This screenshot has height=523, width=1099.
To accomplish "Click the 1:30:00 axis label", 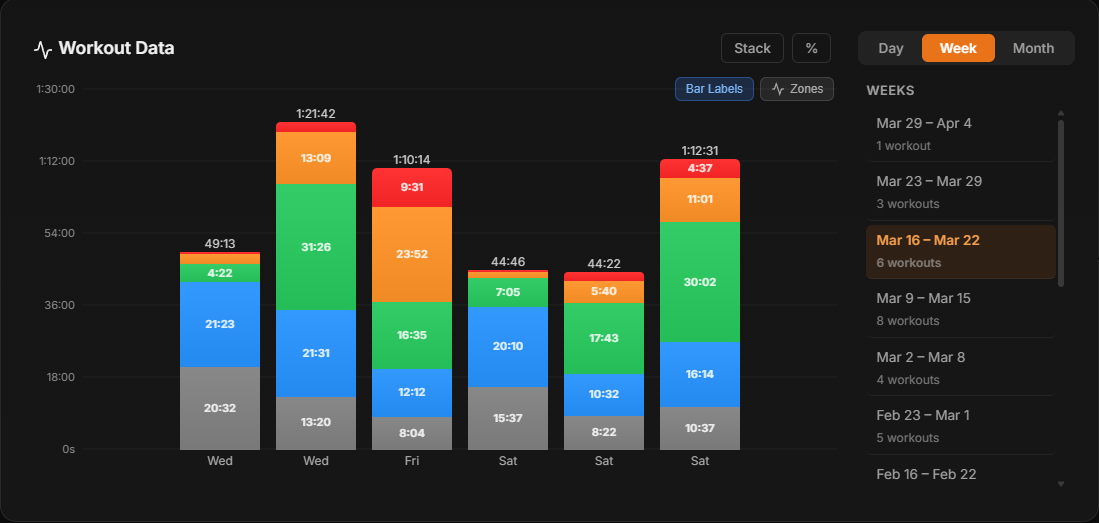I will 57,89.
